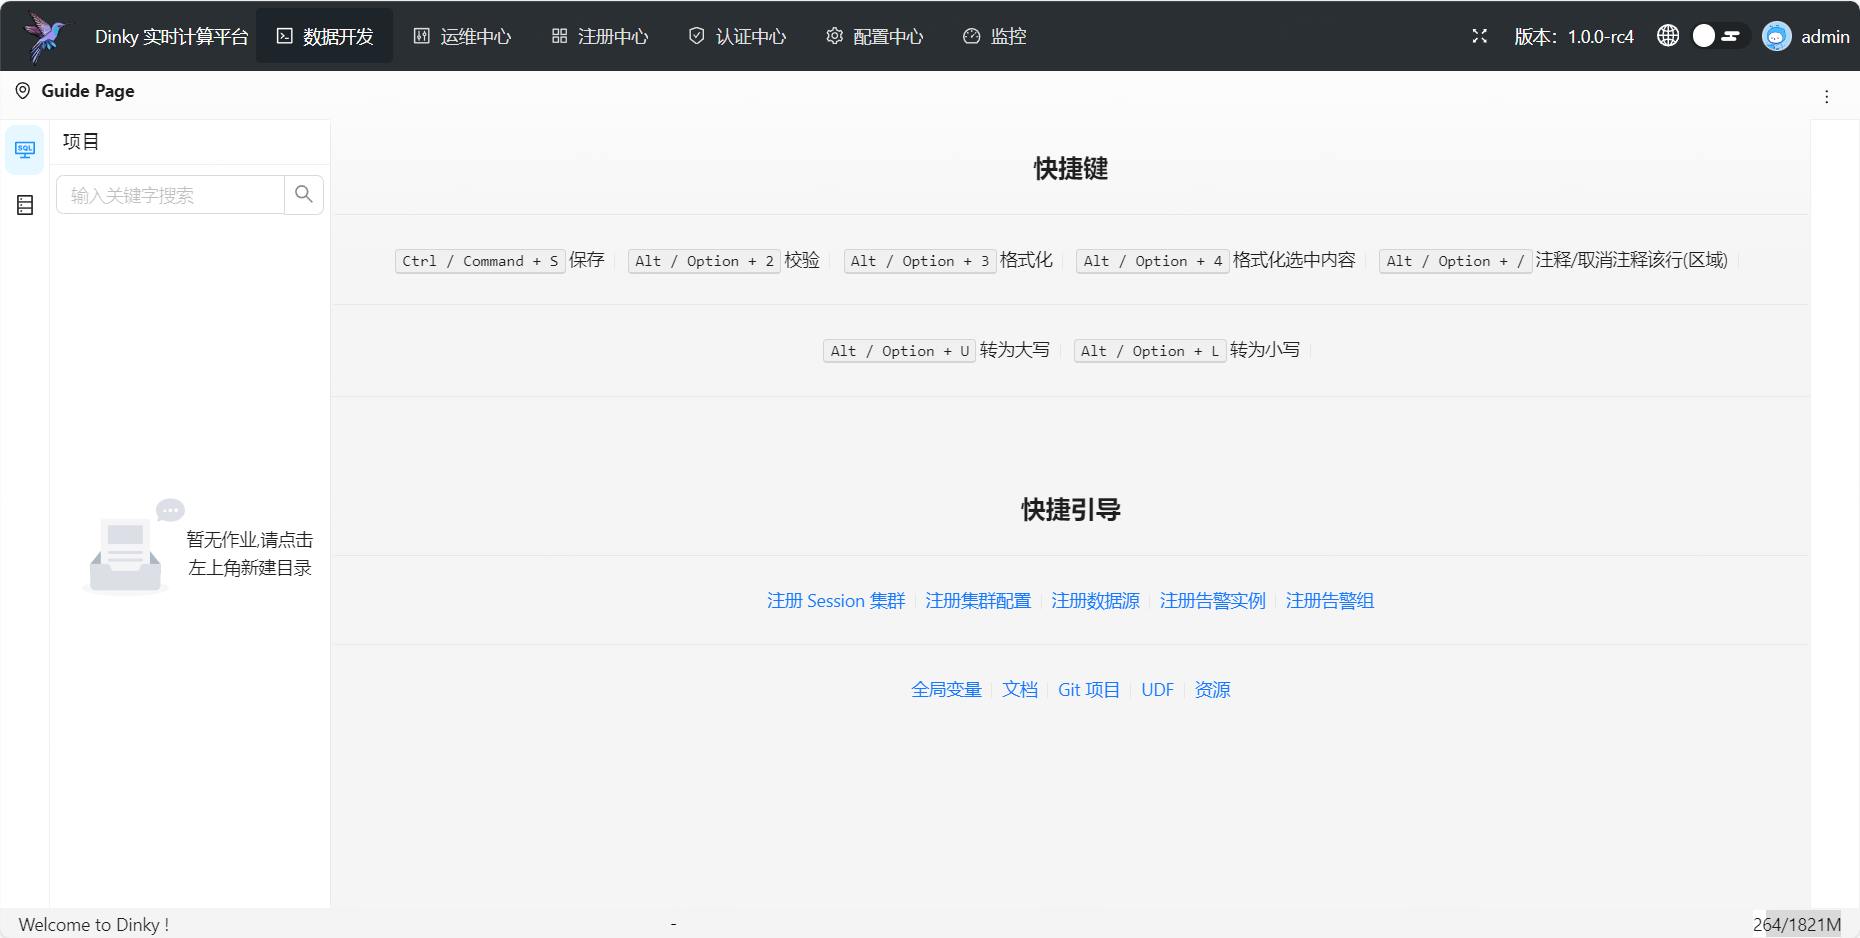Click the Guide Page location pin icon
1860x938 pixels.
tap(23, 91)
